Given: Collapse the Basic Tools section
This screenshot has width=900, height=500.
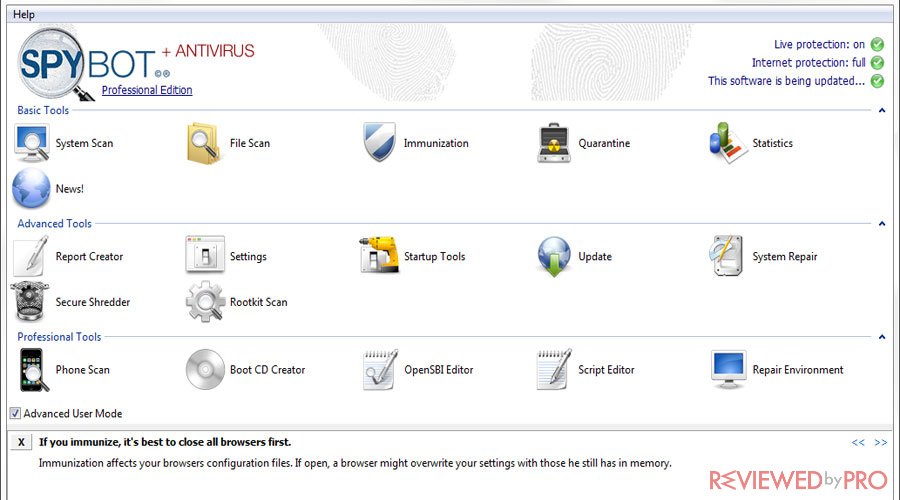Looking at the screenshot, I should (x=882, y=110).
